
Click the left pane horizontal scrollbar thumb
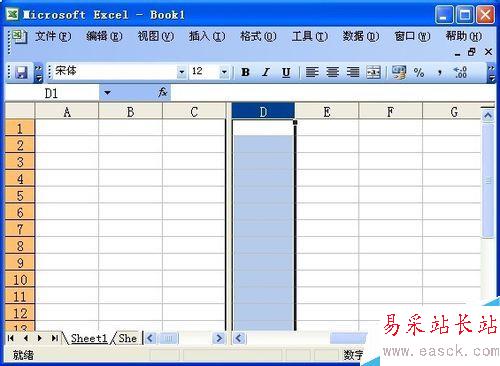(x=169, y=339)
